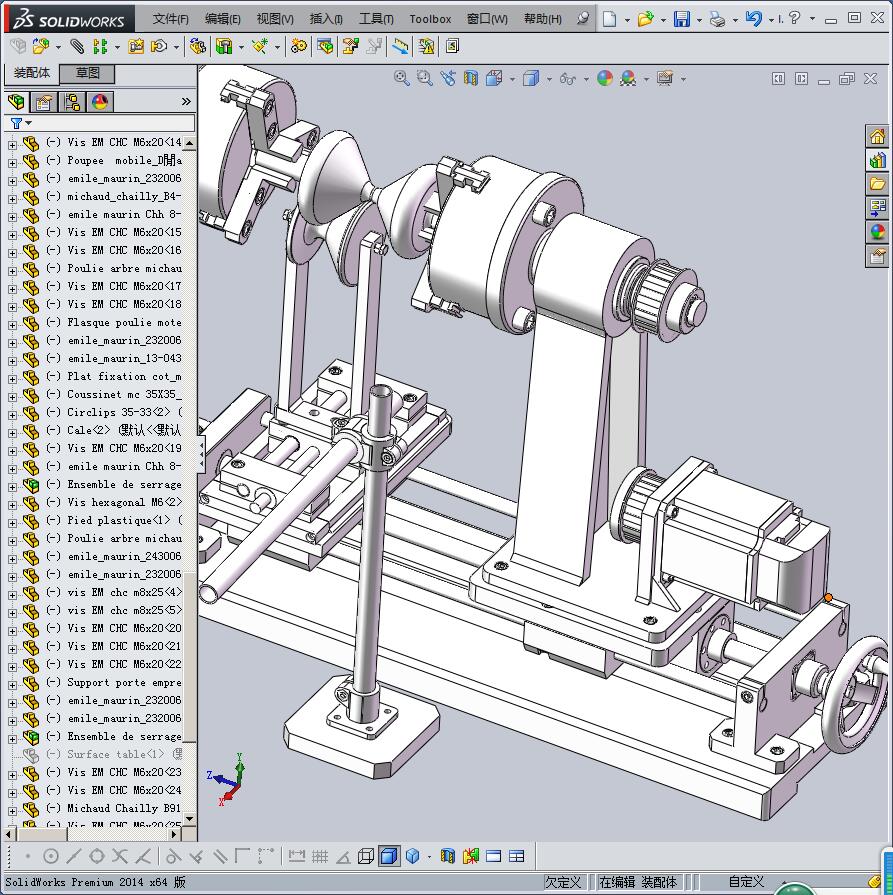Open the Design Library in task pane
This screenshot has width=893, height=895.
[x=877, y=160]
